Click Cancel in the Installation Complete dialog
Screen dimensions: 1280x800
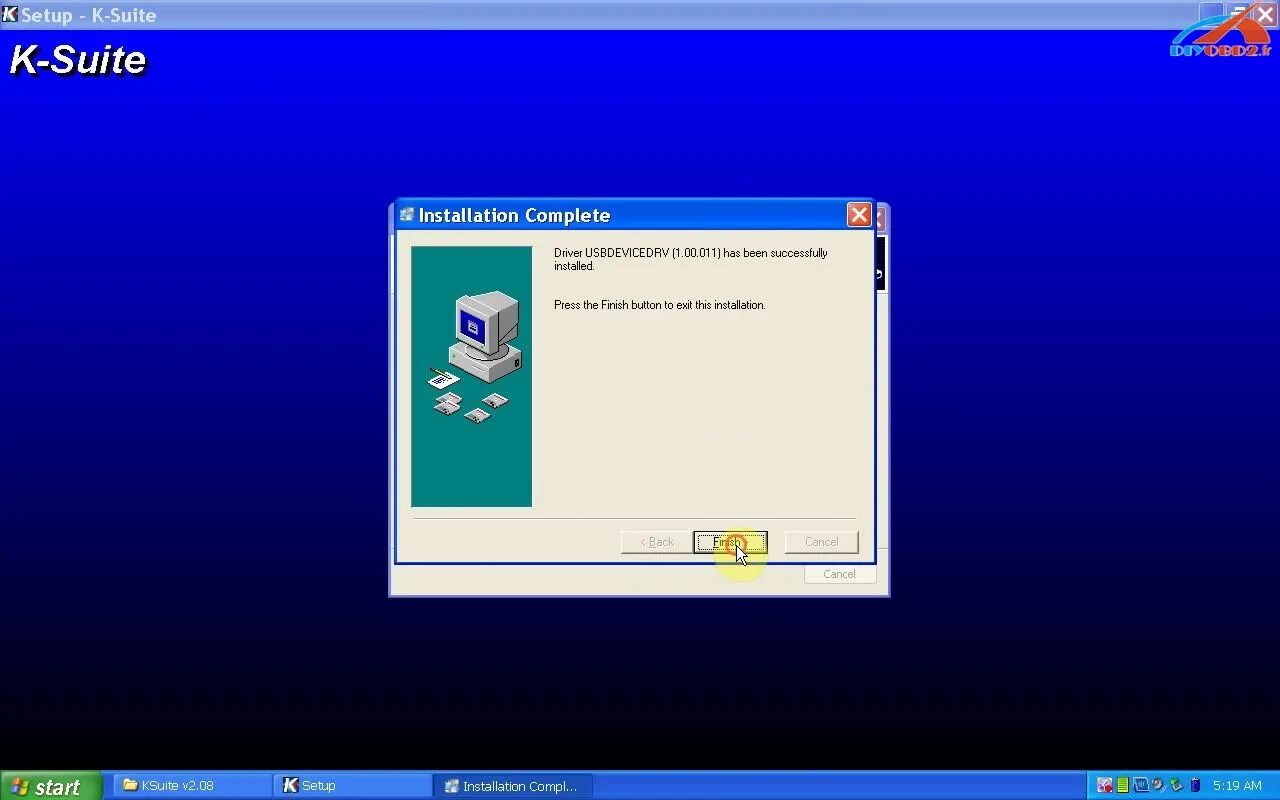point(821,542)
